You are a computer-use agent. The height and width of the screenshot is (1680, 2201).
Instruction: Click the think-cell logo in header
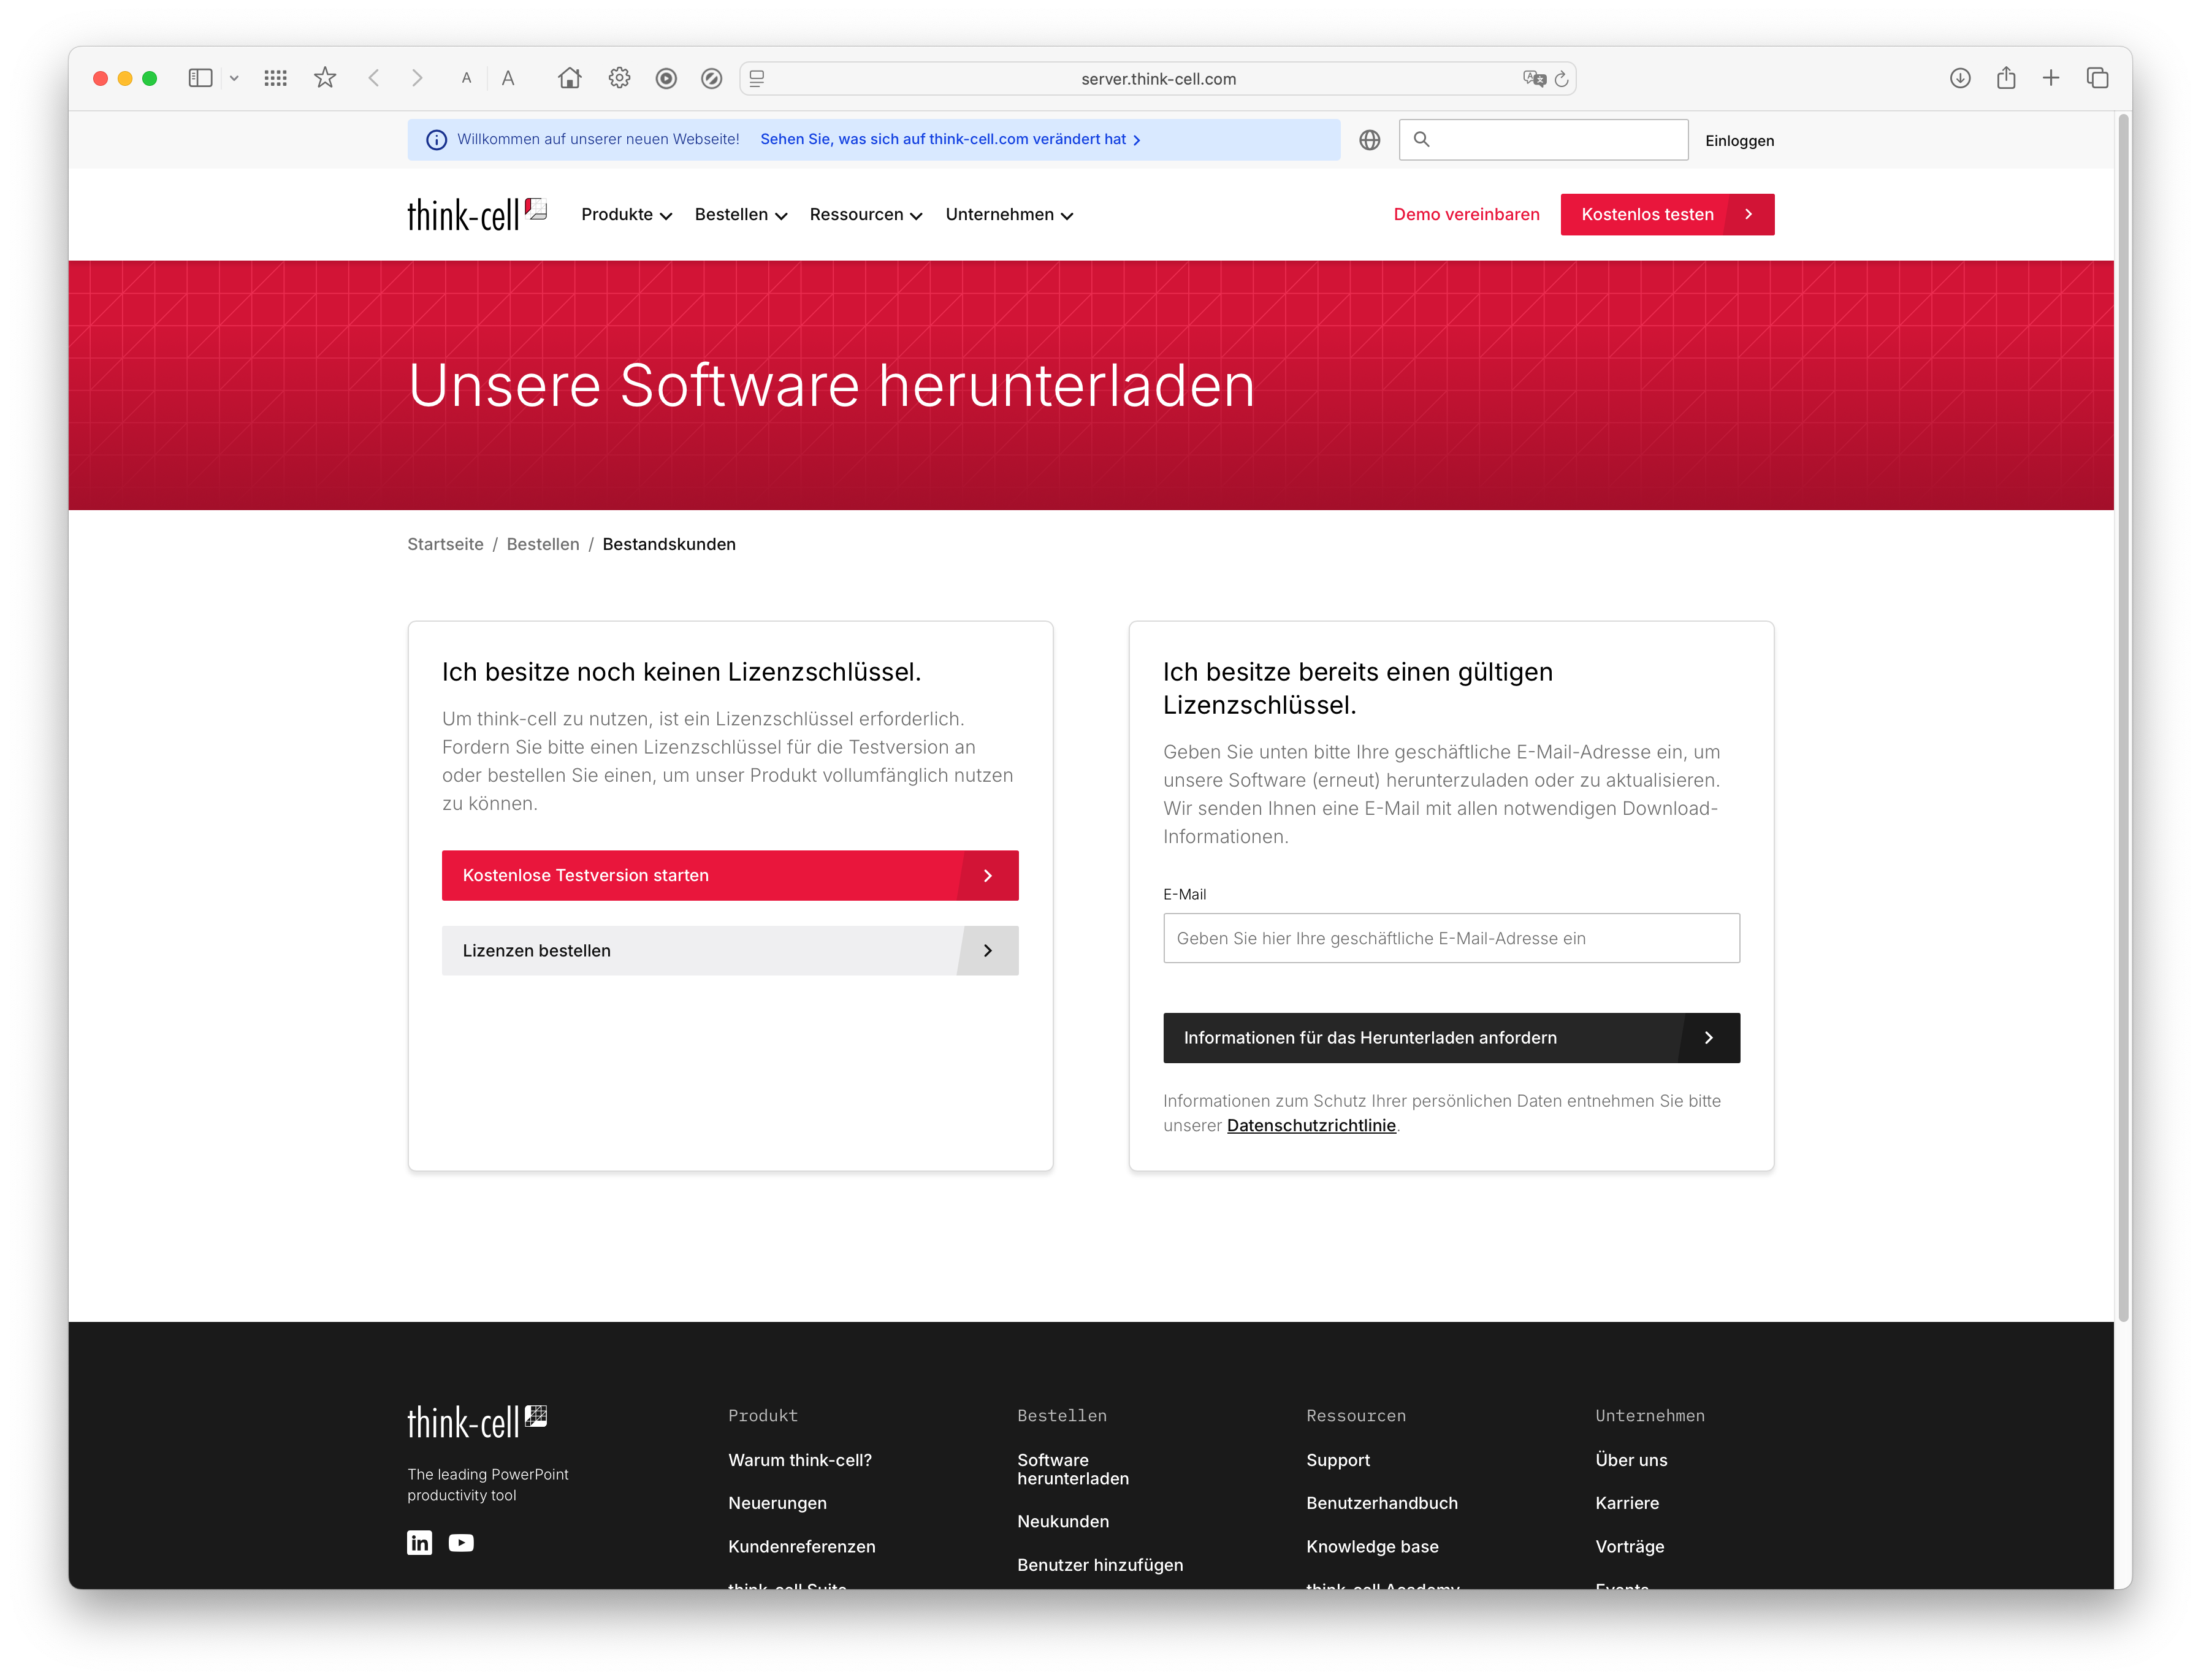coord(477,214)
